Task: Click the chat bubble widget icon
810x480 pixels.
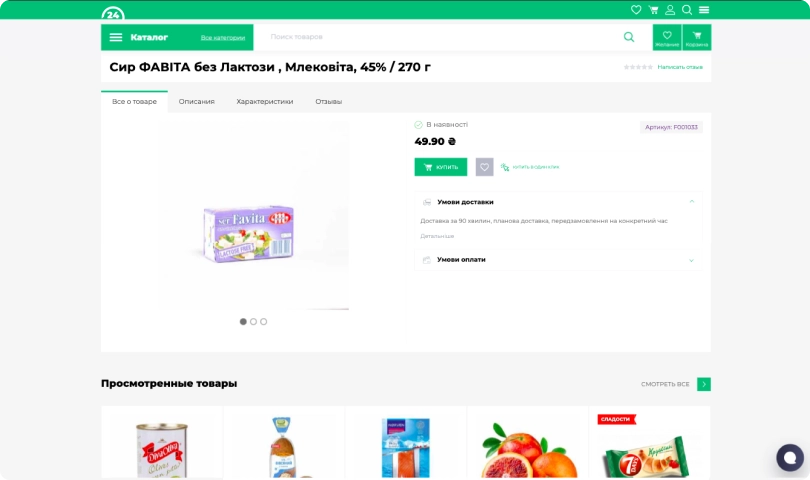Action: point(789,458)
